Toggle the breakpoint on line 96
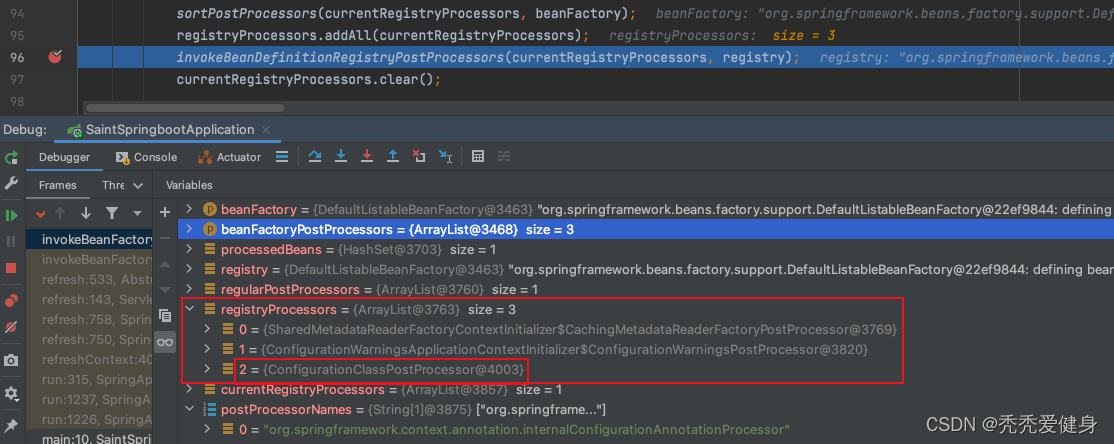The width and height of the screenshot is (1114, 444). coord(54,57)
